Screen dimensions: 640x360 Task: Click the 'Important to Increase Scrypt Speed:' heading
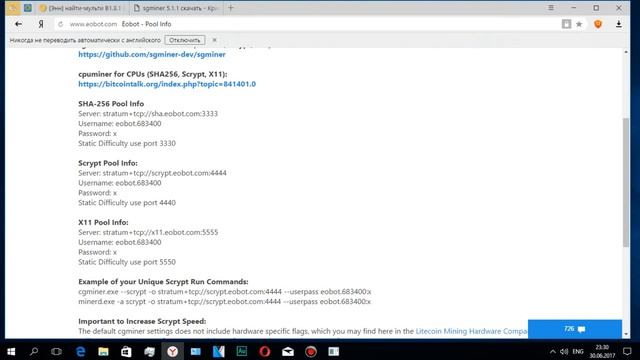click(x=142, y=321)
